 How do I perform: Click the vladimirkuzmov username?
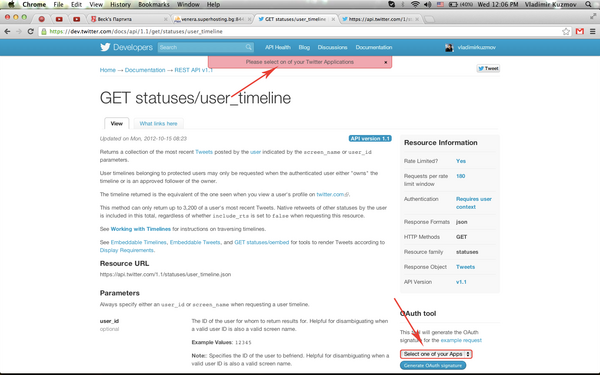476,47
